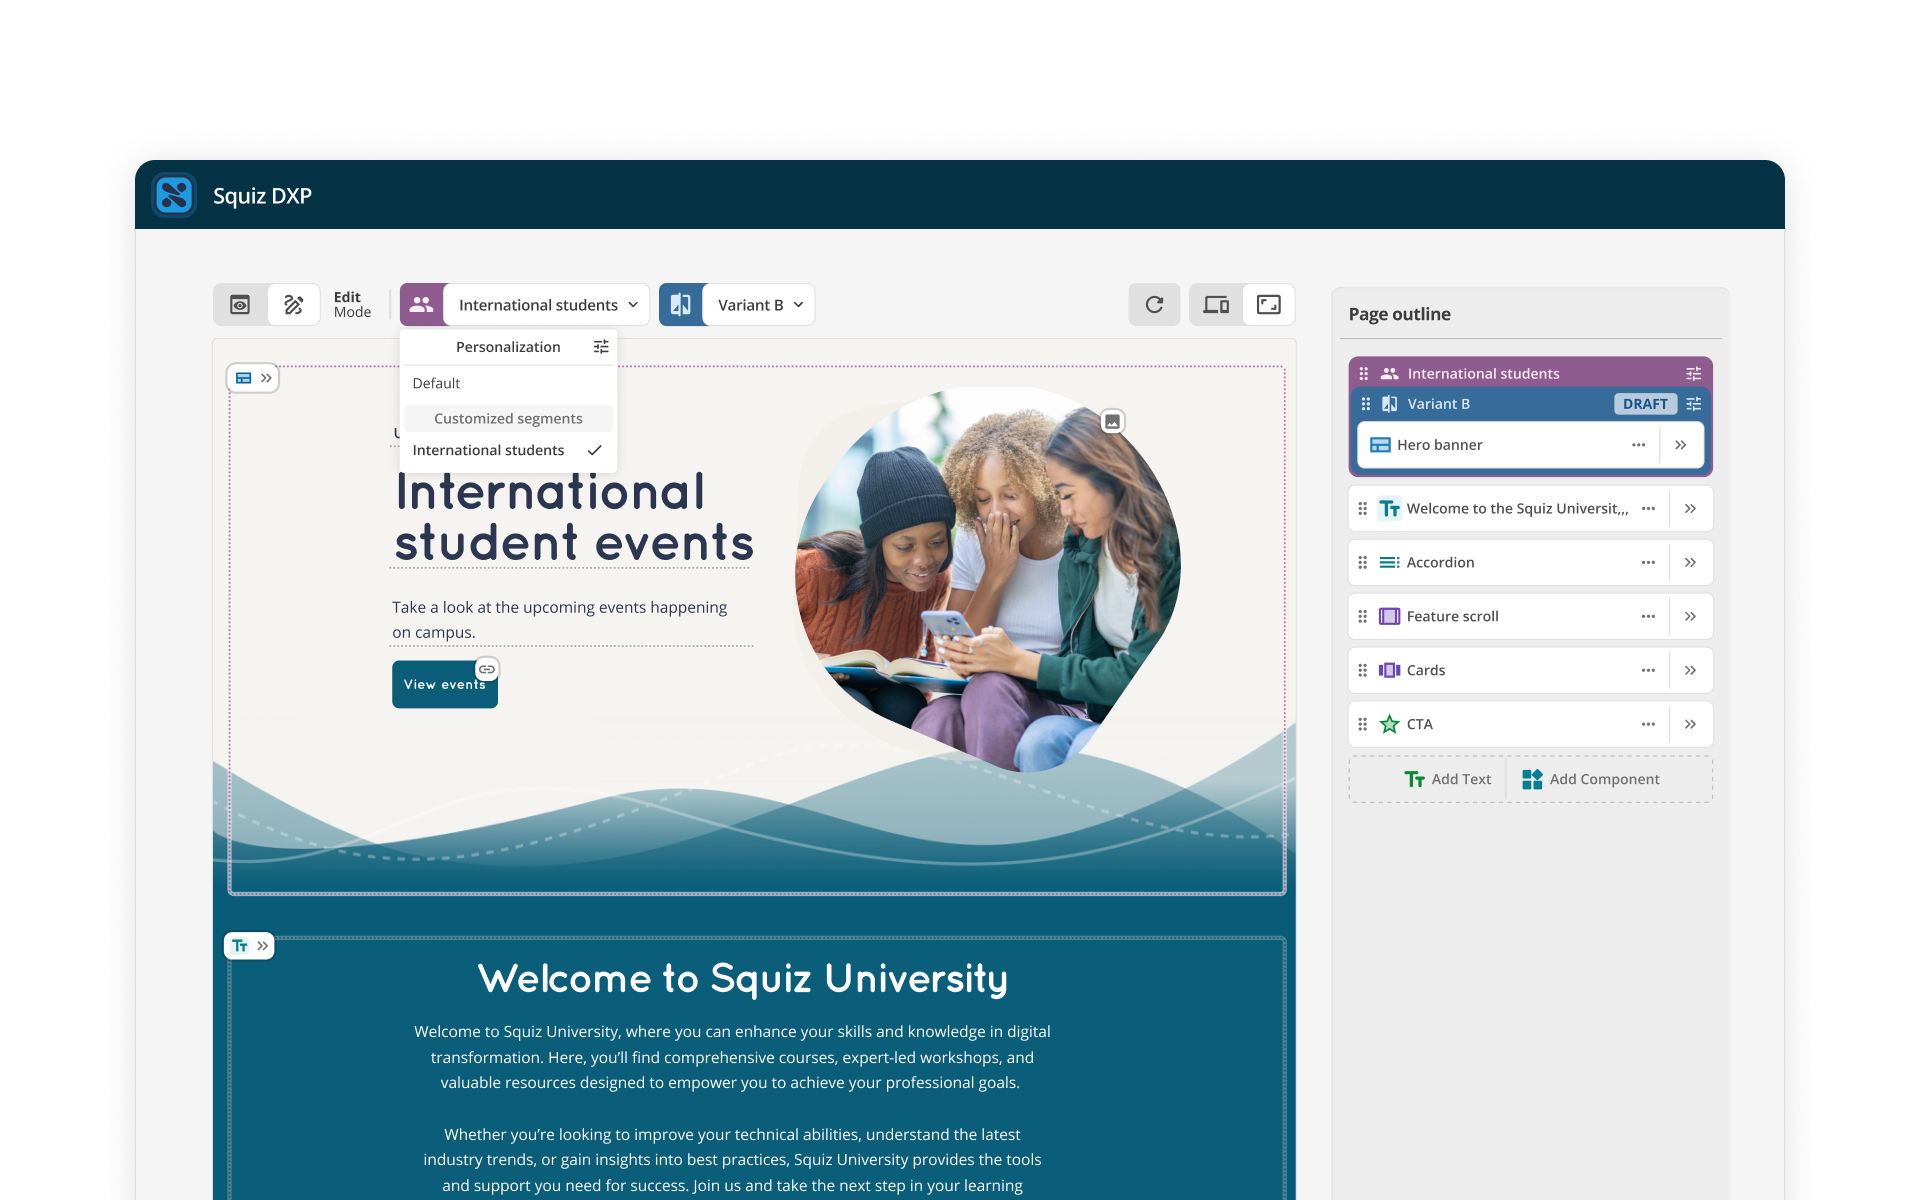The width and height of the screenshot is (1920, 1200).
Task: Click the hero image of students
Action: [x=988, y=580]
